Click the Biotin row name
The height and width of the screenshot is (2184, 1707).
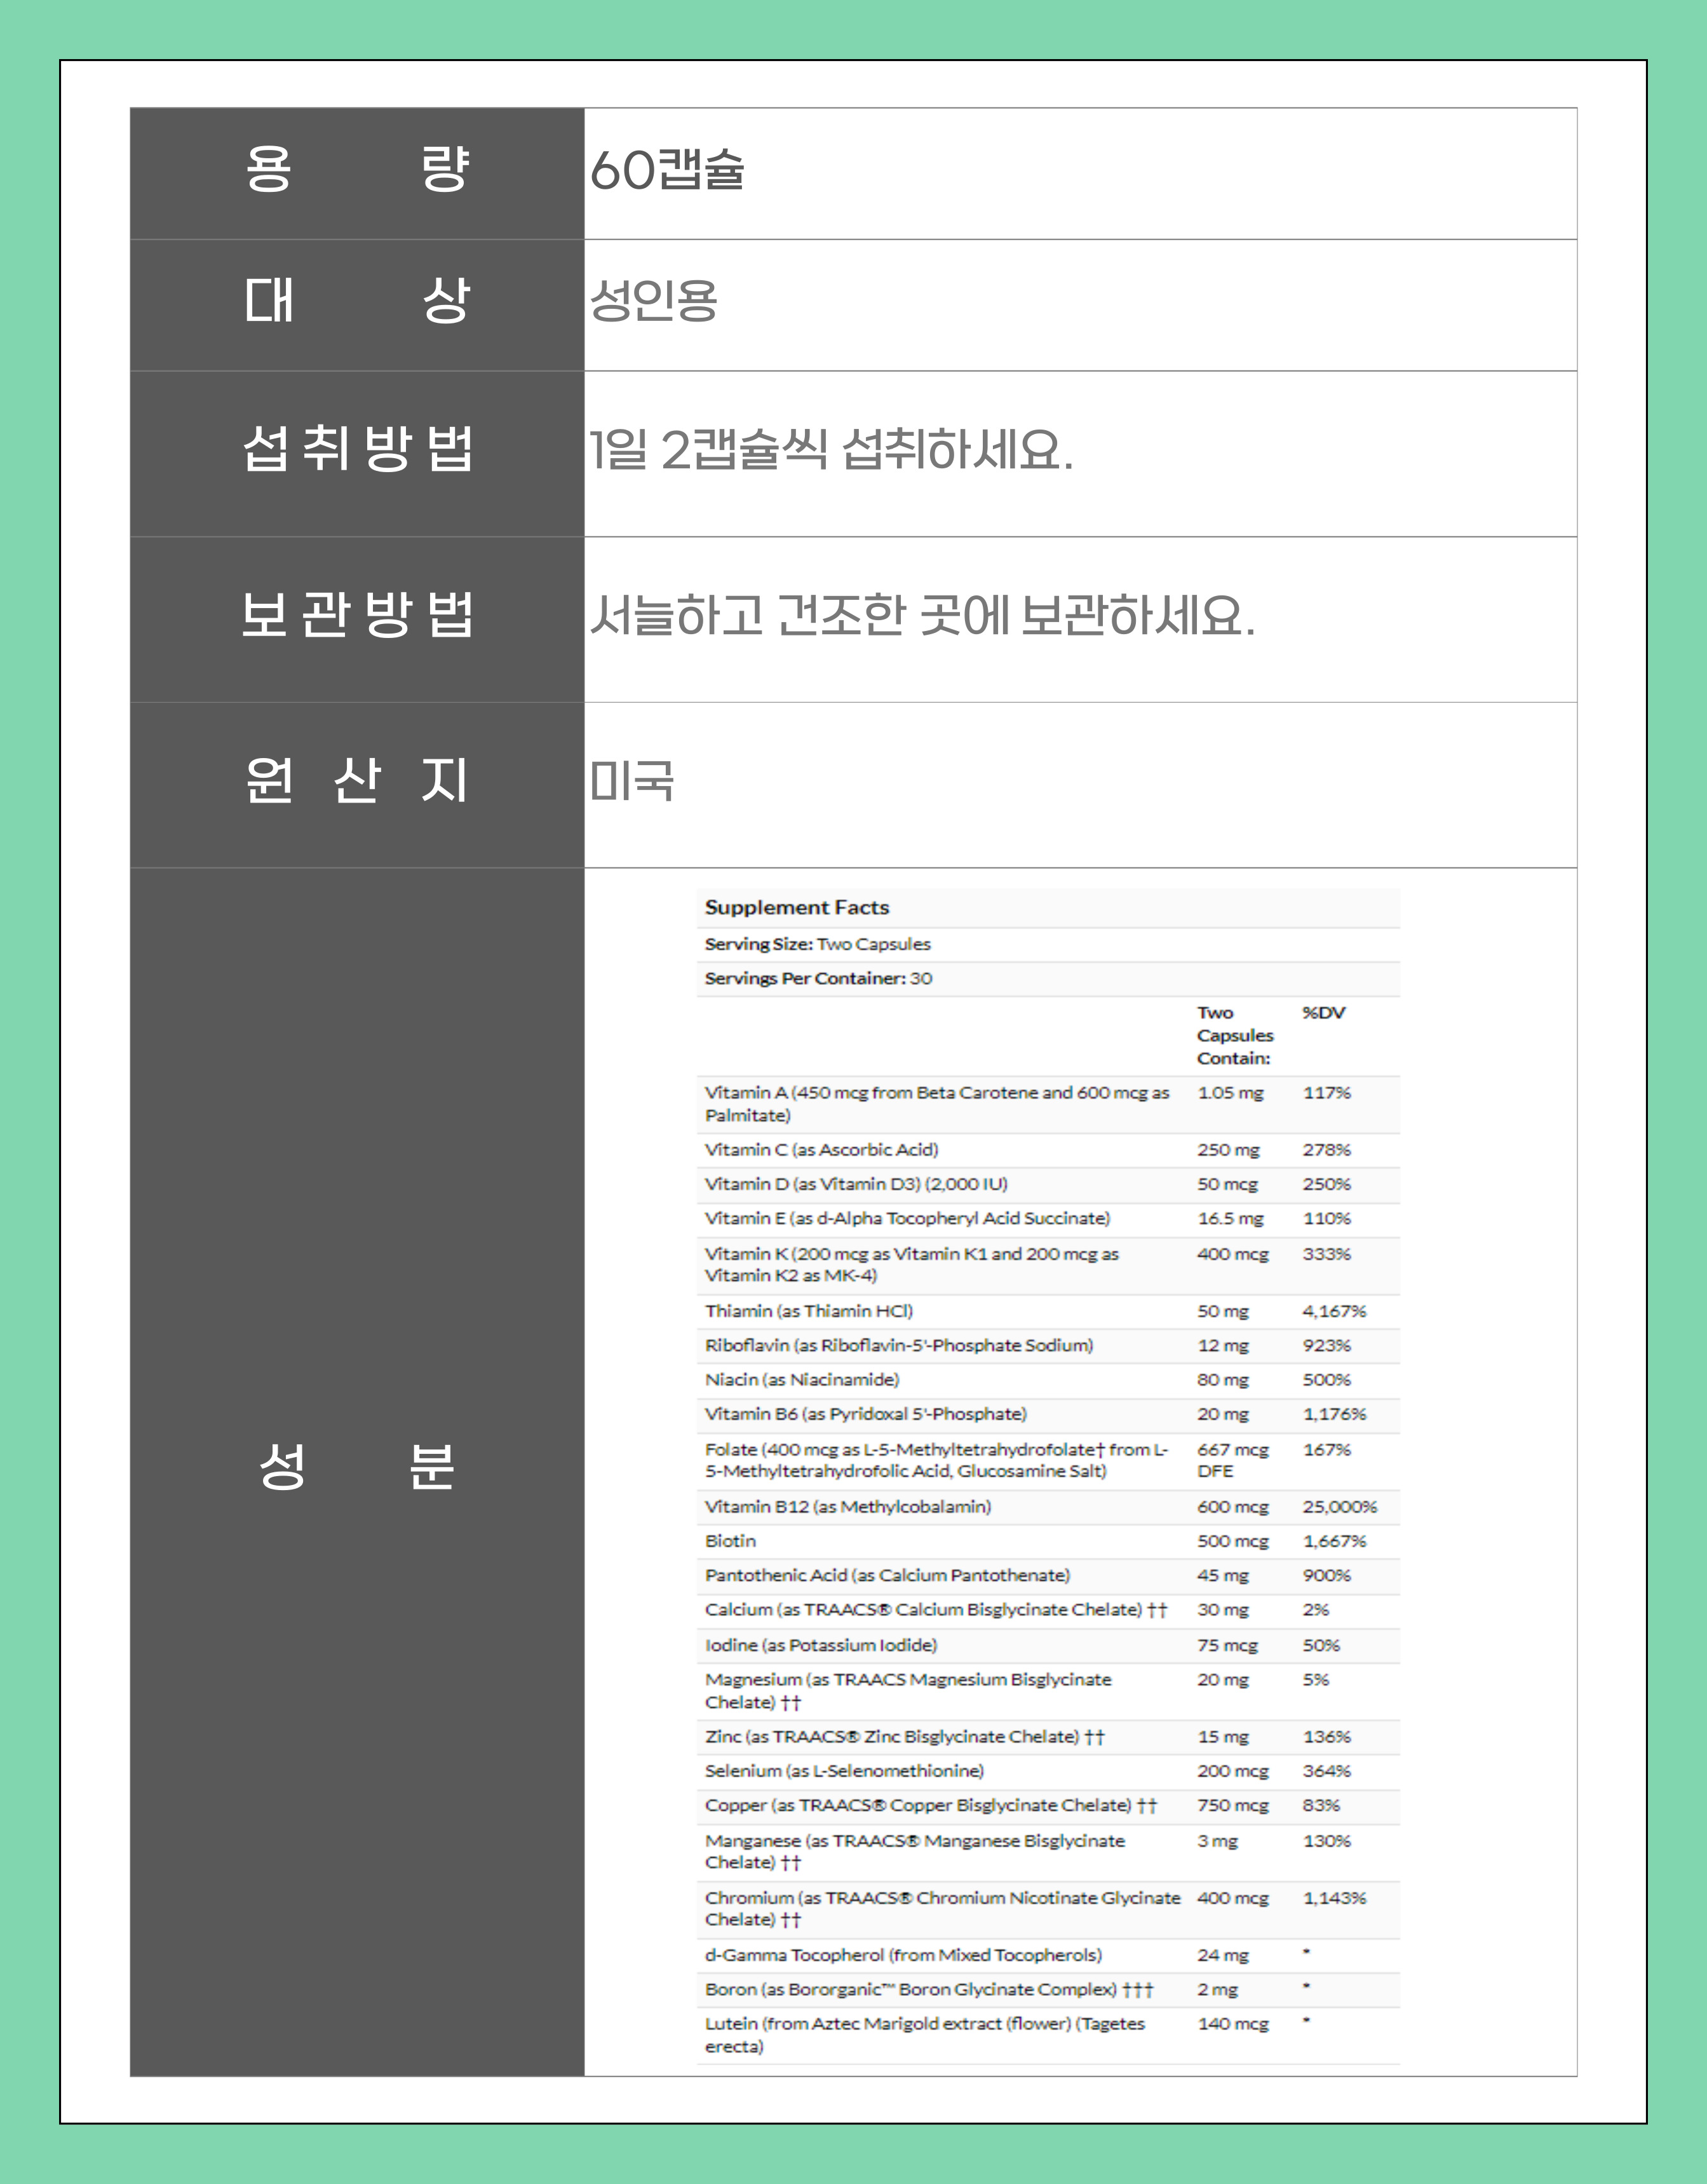pos(730,1541)
